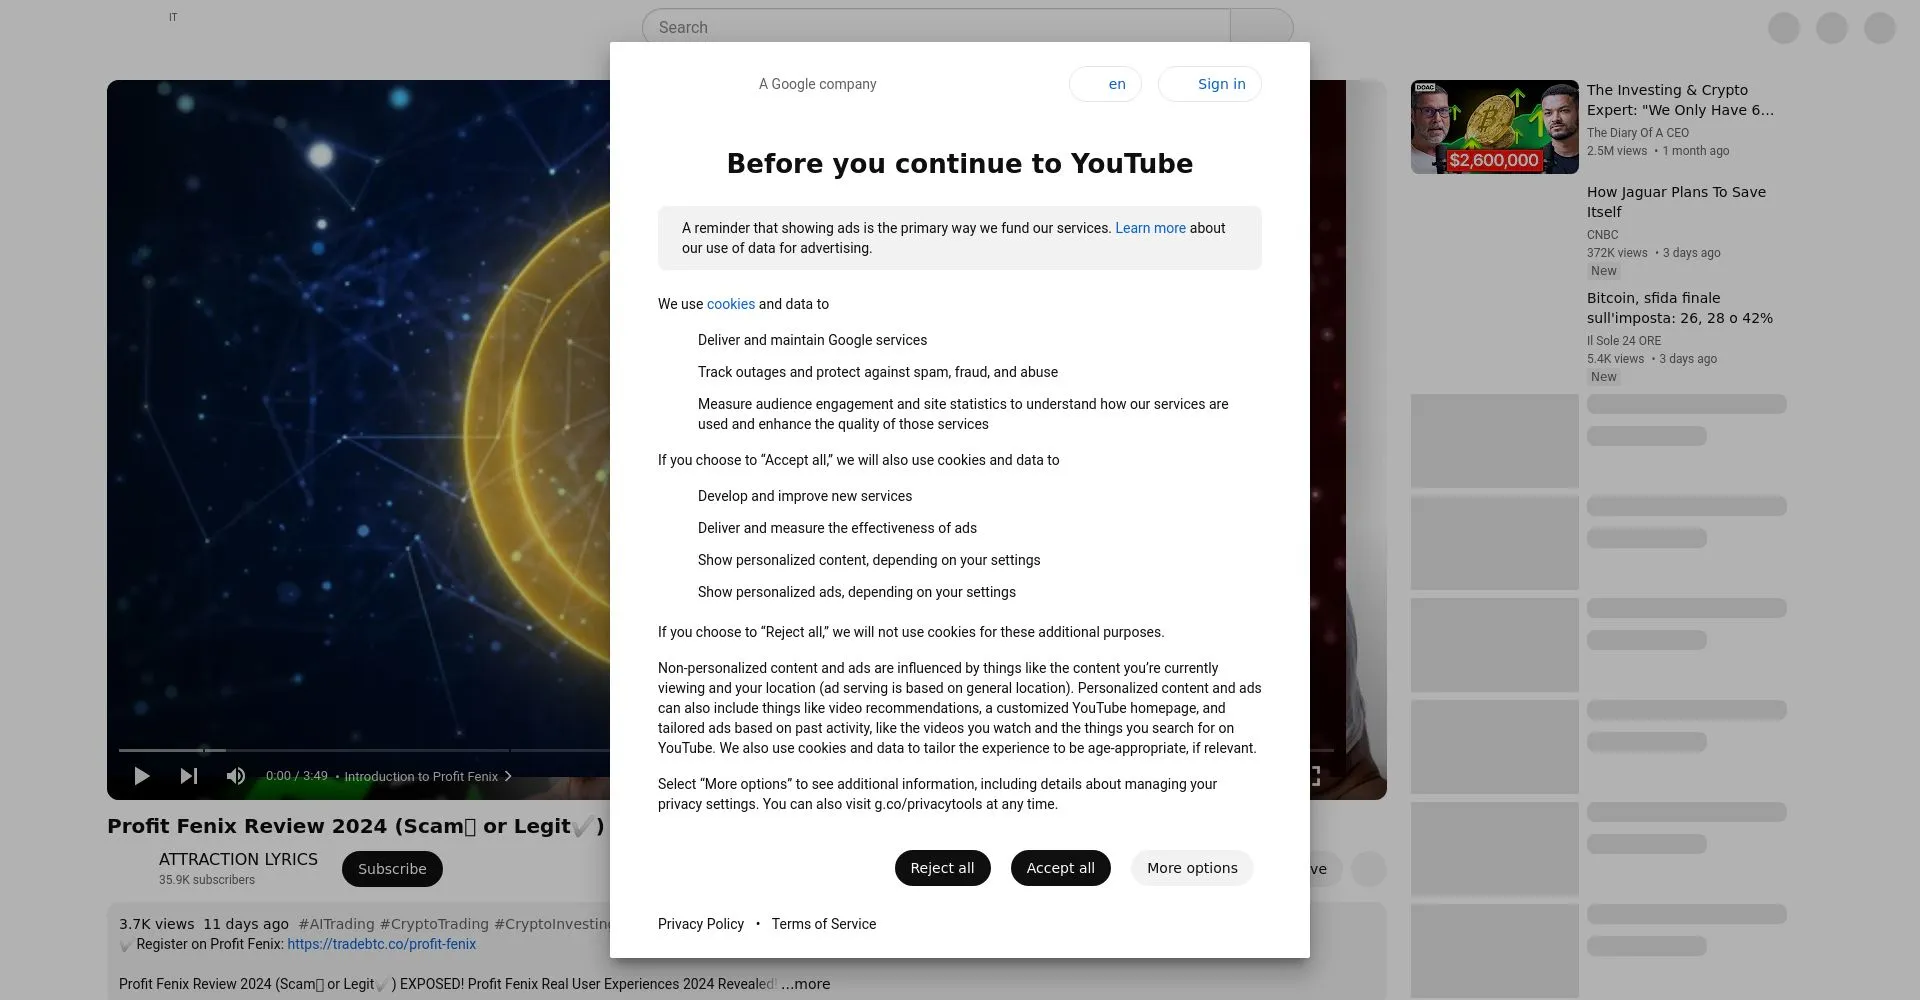Mute the video volume speaker icon

236,776
